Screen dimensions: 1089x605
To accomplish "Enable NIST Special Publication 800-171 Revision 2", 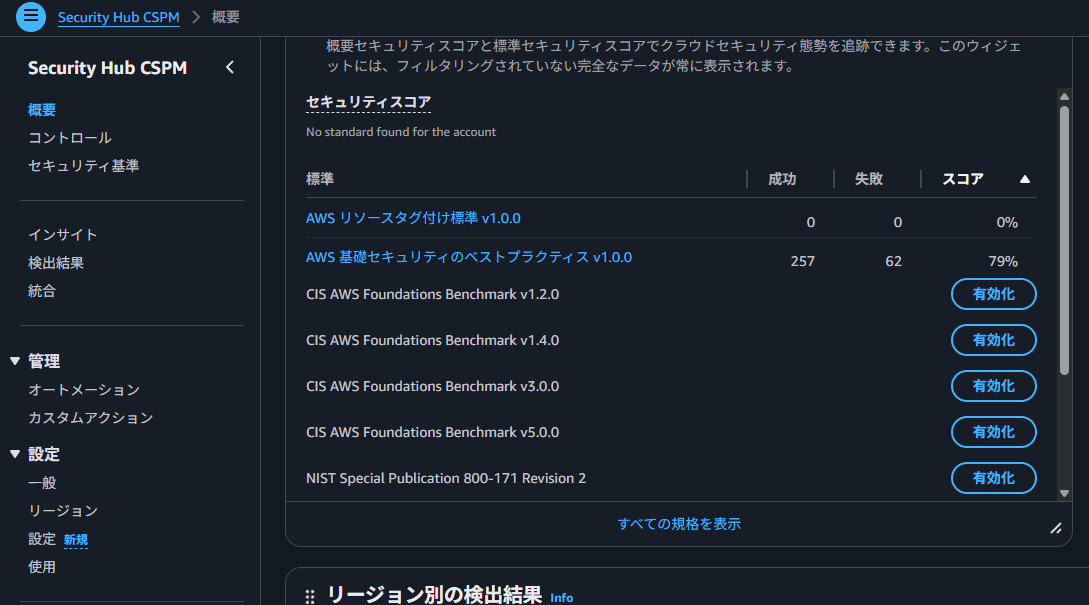I will click(x=993, y=478).
